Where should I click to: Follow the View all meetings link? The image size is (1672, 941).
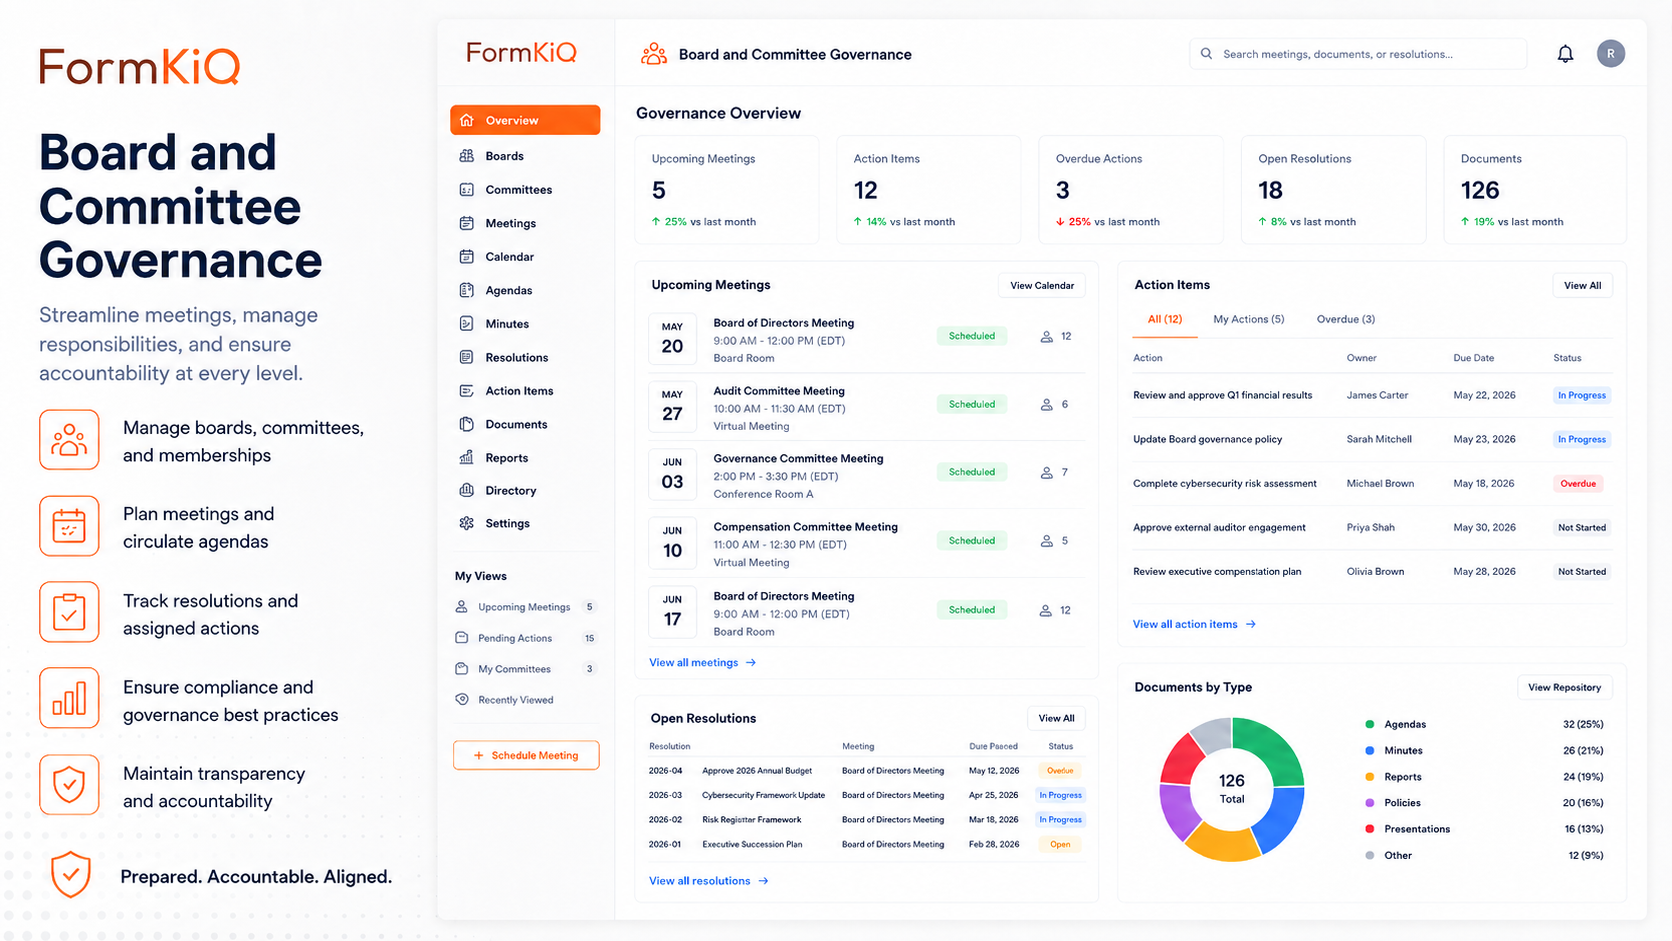click(702, 662)
